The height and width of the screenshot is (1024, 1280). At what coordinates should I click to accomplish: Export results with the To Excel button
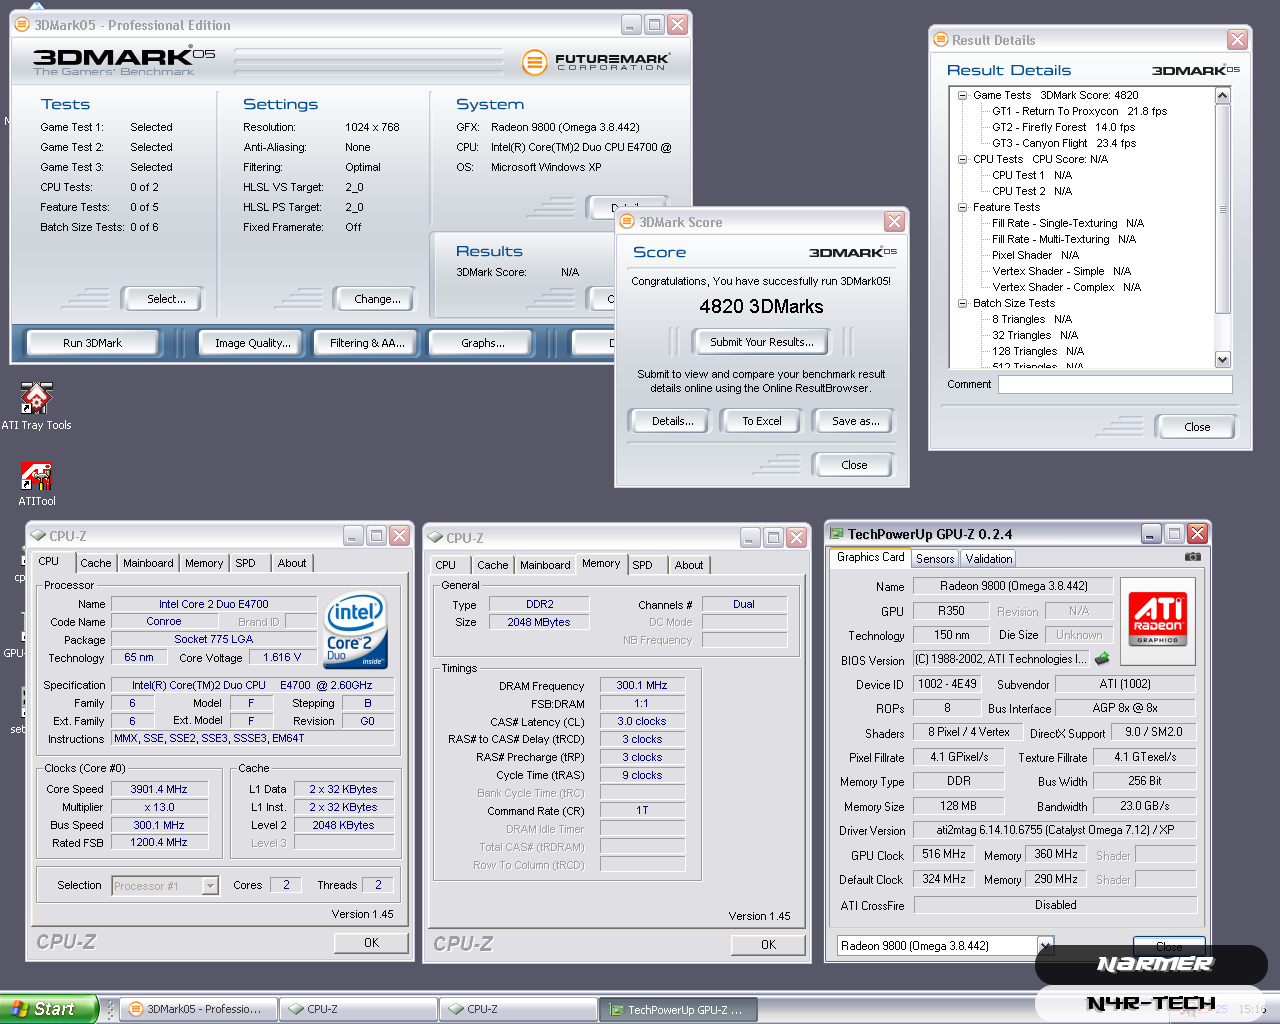click(762, 421)
